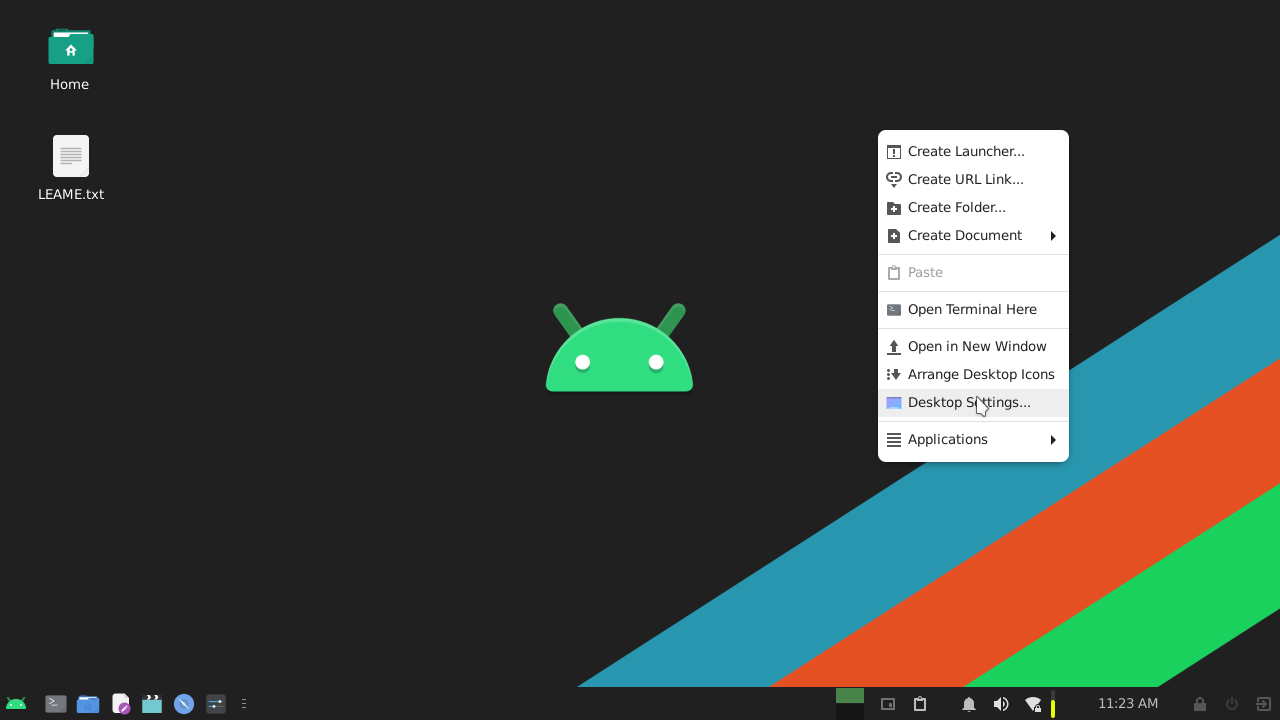The width and height of the screenshot is (1280, 720).
Task: Switch to the dark second workspace in the pager
Action: [850, 711]
